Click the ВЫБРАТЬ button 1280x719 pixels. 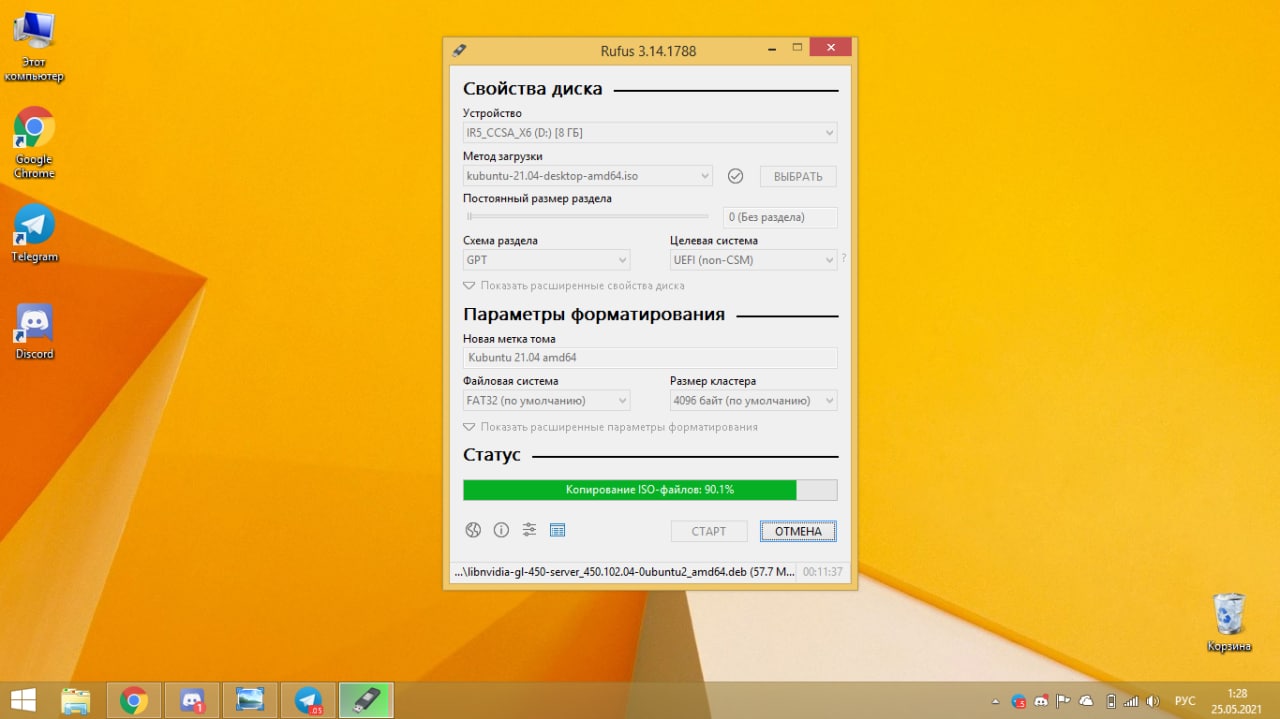tap(798, 176)
